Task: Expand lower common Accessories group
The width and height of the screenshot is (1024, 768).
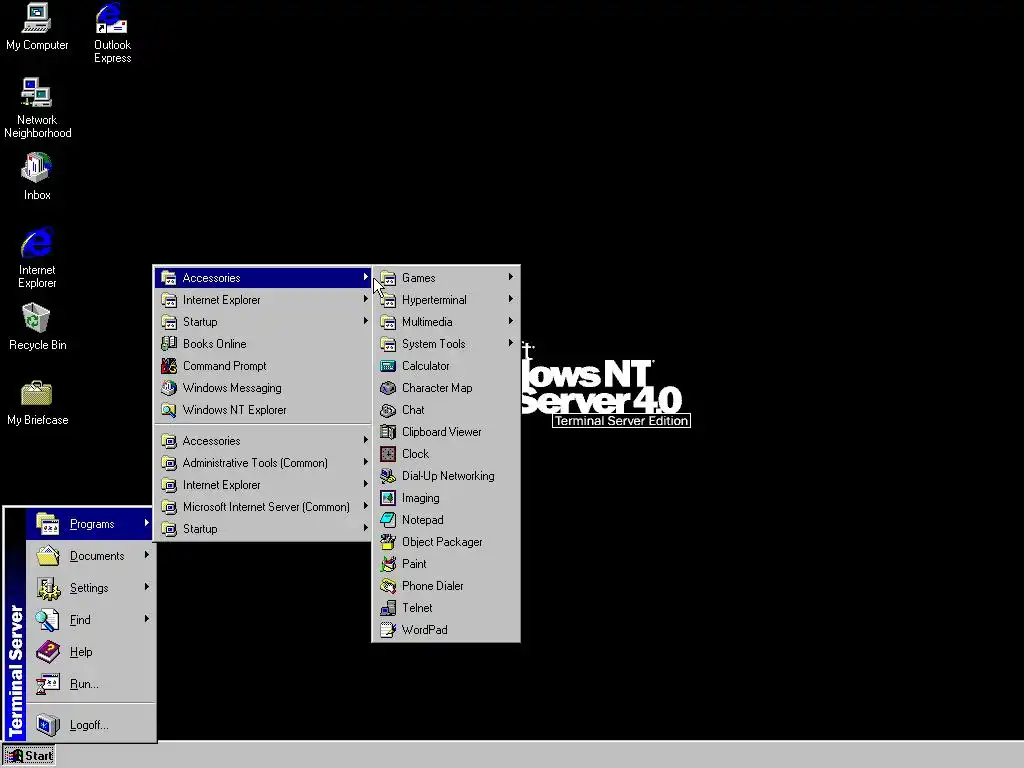Action: tap(263, 441)
